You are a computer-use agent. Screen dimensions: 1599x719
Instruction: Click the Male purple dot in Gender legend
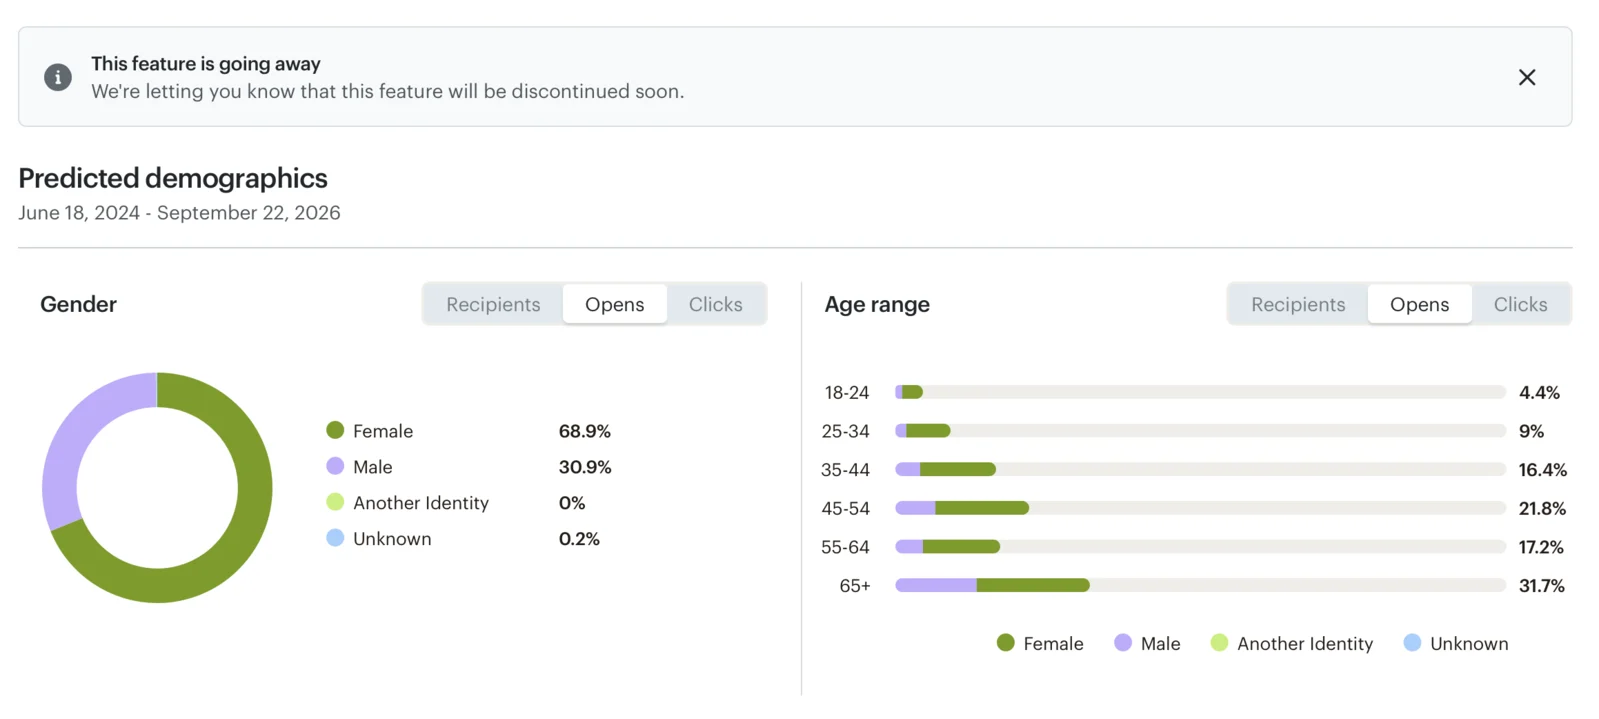(335, 466)
